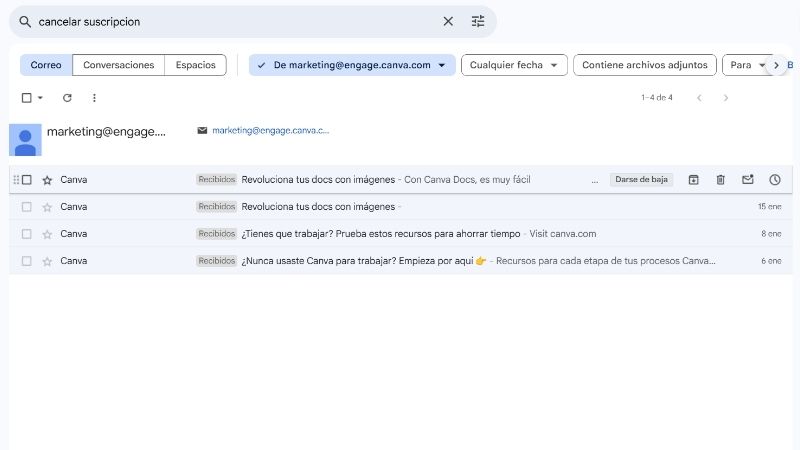Delete the hovered Canva email with the trash icon
Viewport: 800px width, 450px height.
pyautogui.click(x=720, y=180)
